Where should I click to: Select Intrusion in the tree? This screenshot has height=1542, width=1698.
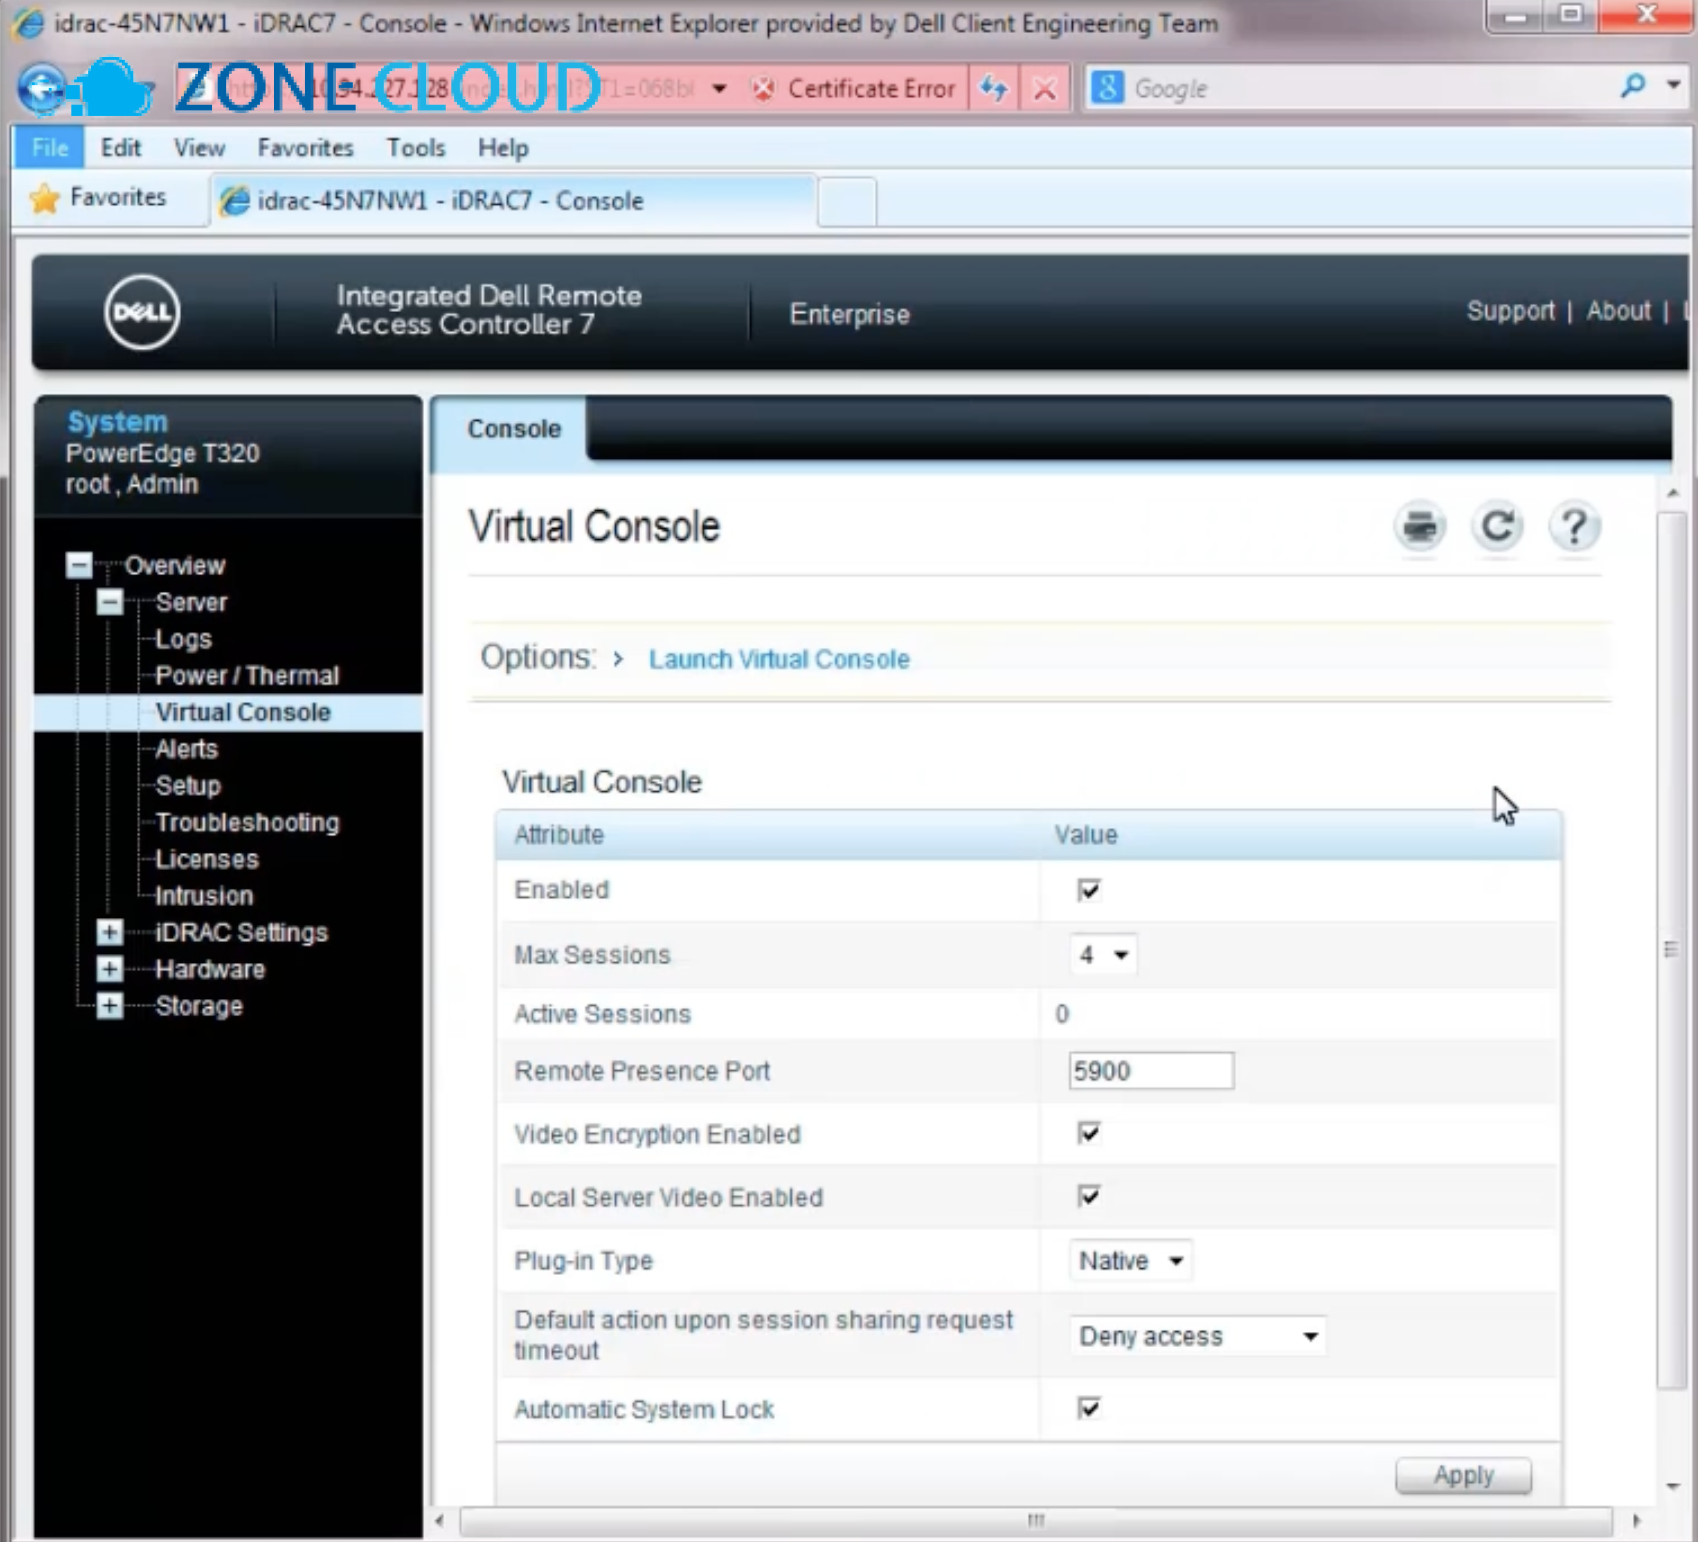[x=204, y=896]
